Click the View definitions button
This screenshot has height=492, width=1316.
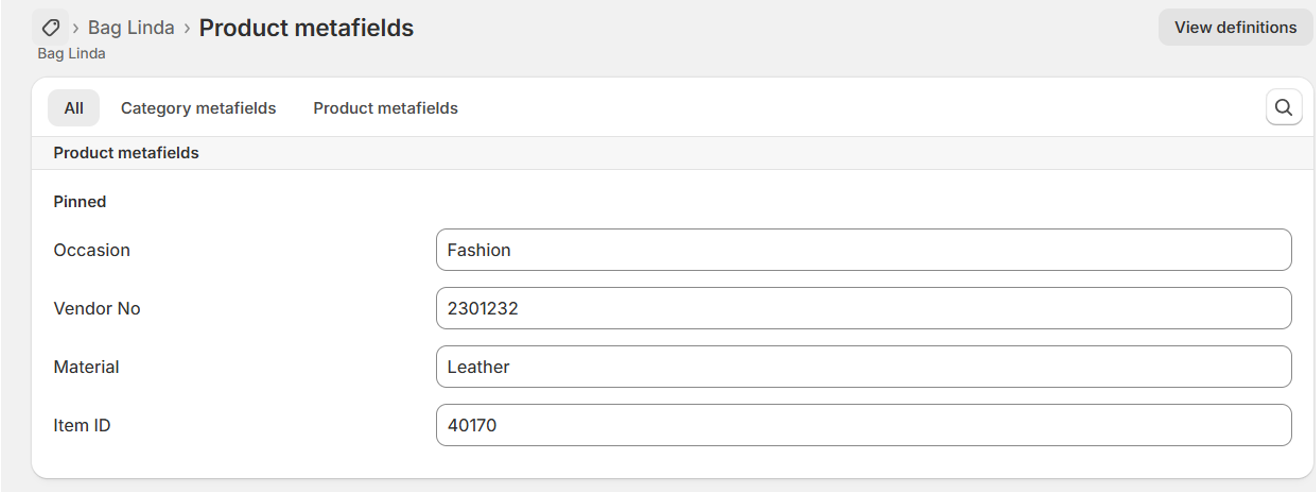pyautogui.click(x=1235, y=28)
